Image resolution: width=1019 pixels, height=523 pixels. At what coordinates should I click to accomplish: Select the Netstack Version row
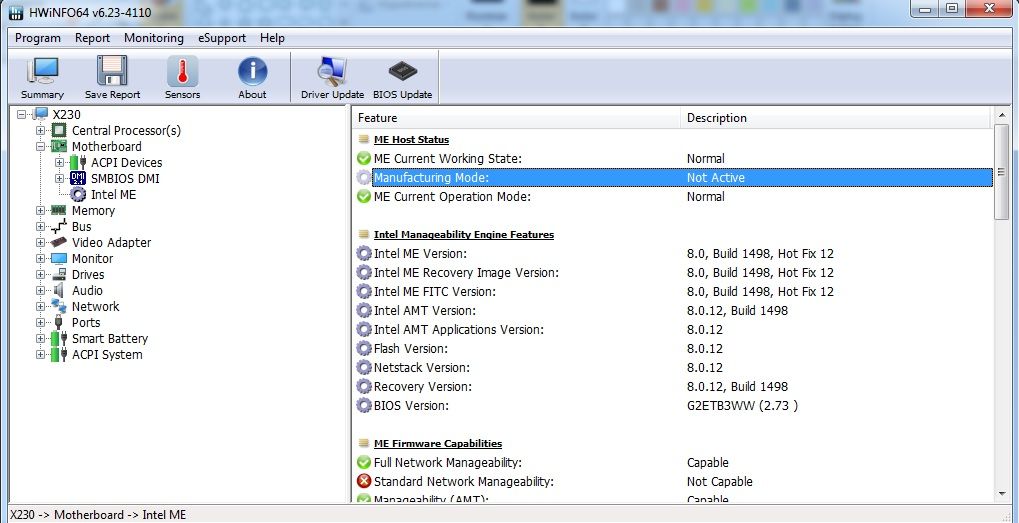(673, 367)
